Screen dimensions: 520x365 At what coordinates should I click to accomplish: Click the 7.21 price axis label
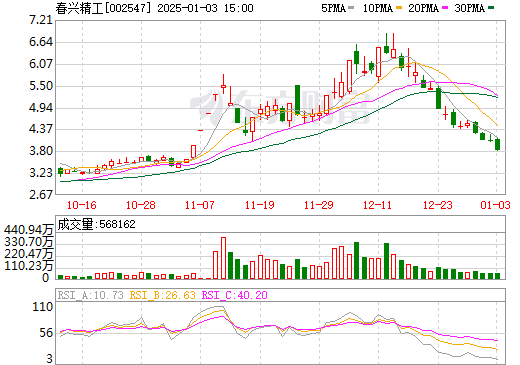pyautogui.click(x=41, y=20)
